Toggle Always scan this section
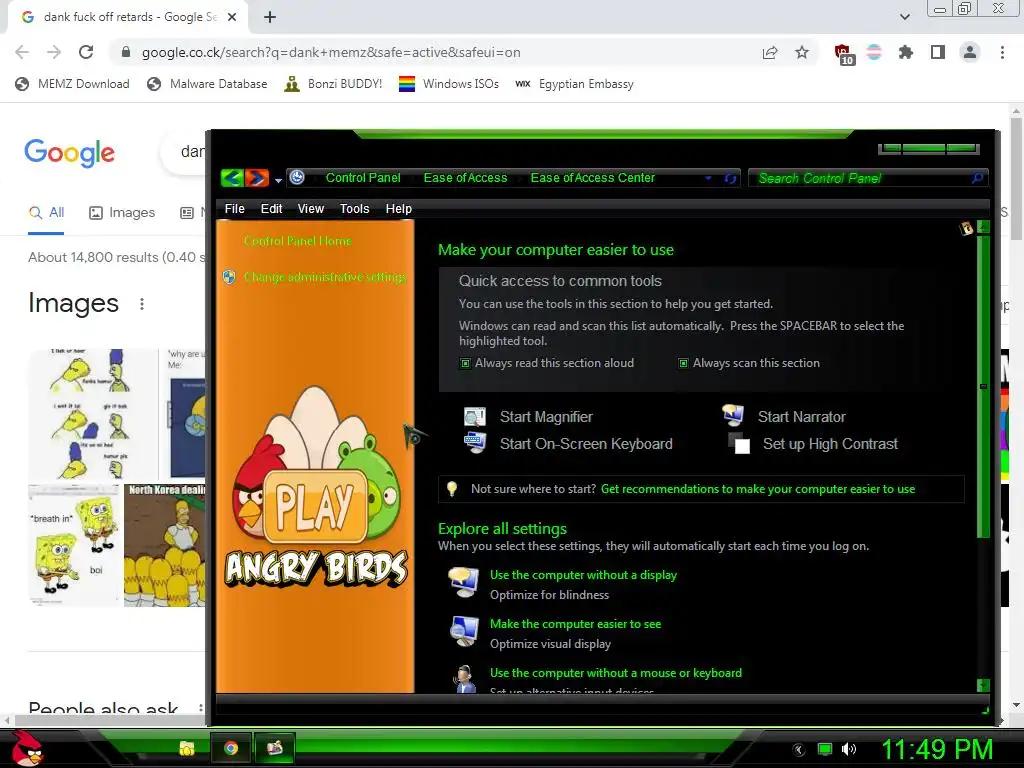This screenshot has height=768, width=1024. [x=683, y=363]
